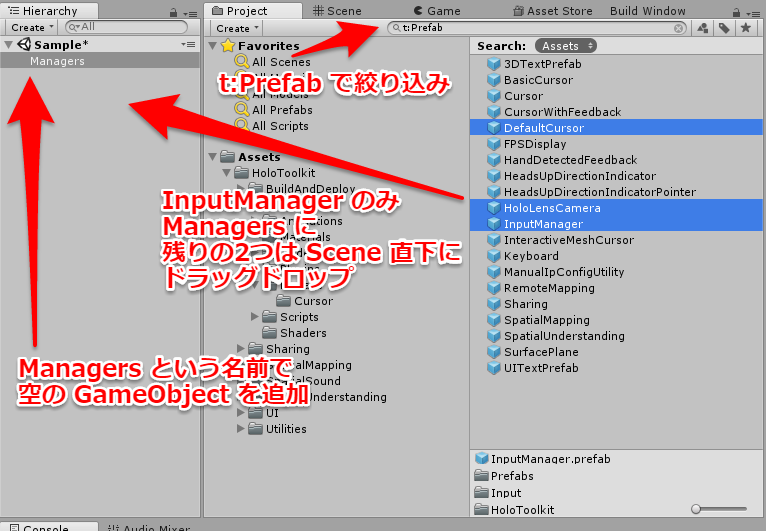
Task: Click the Cursor prefab cube icon in results
Action: tap(494, 96)
